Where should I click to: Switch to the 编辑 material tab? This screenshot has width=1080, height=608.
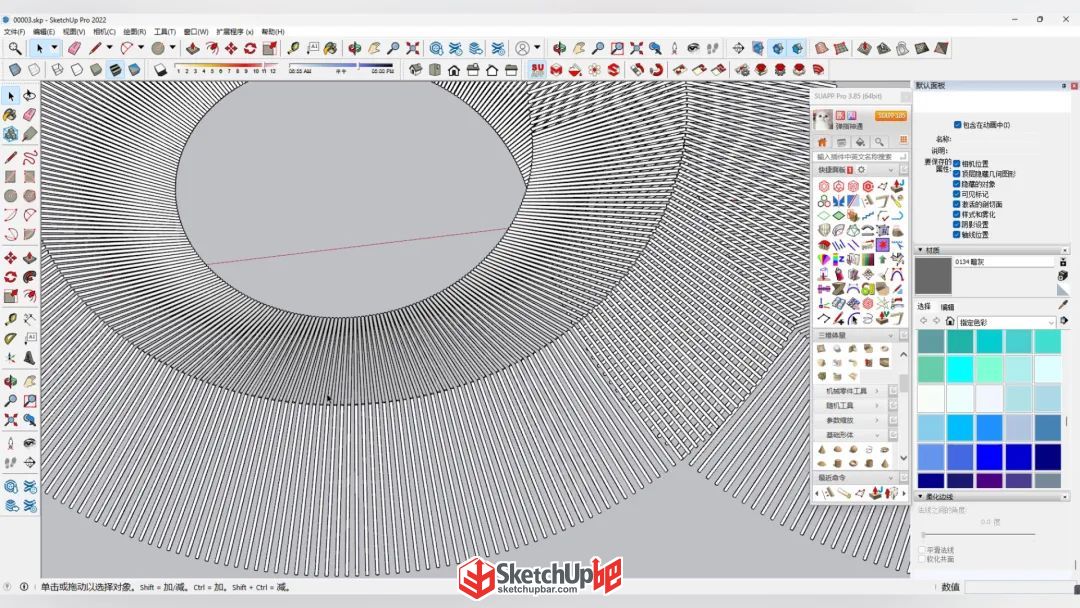point(948,307)
